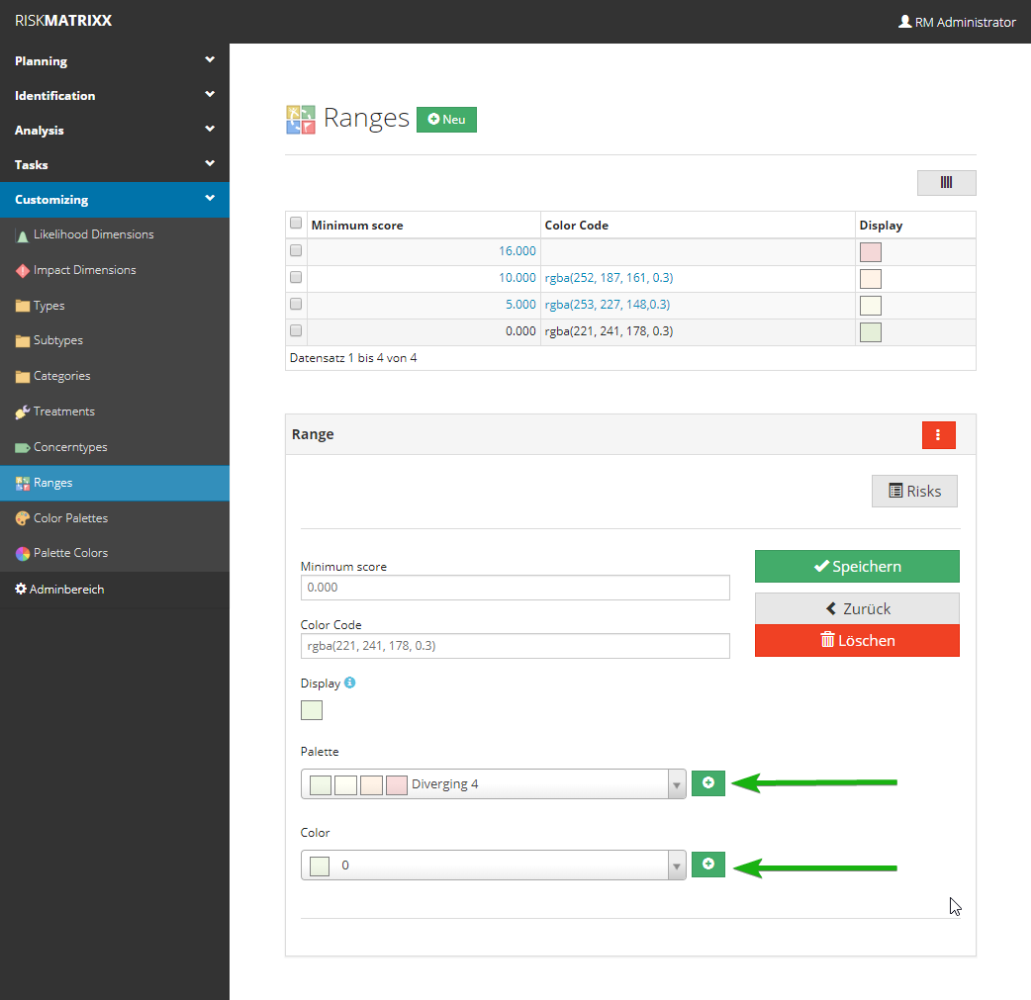The width and height of the screenshot is (1031, 1000).
Task: Add a new palette with plus button
Action: point(708,783)
